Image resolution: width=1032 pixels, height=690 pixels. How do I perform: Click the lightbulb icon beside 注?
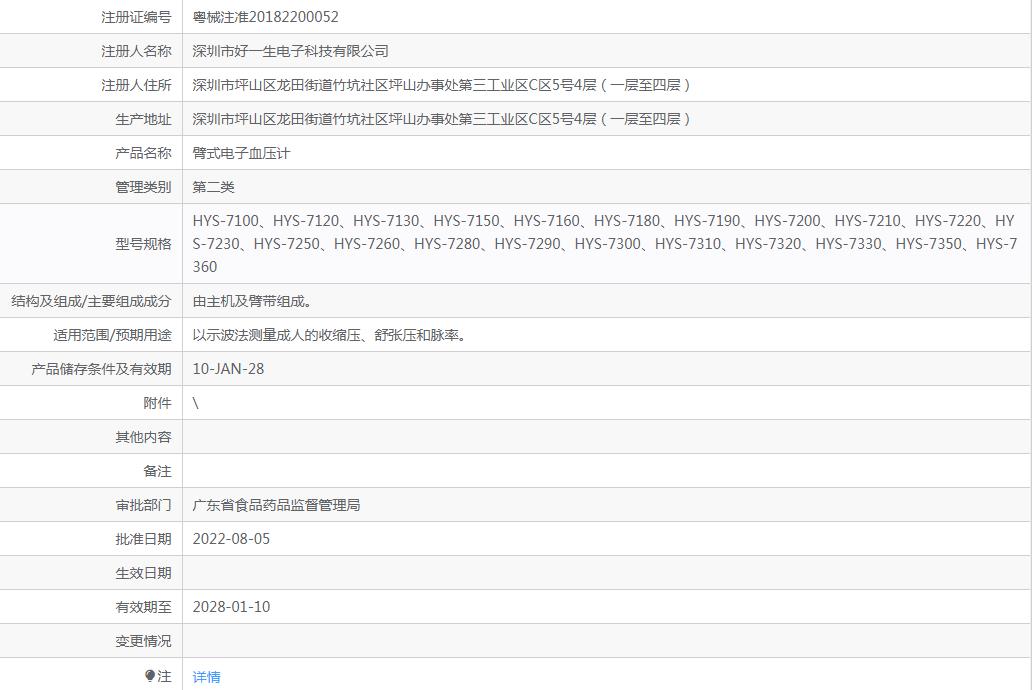click(149, 676)
